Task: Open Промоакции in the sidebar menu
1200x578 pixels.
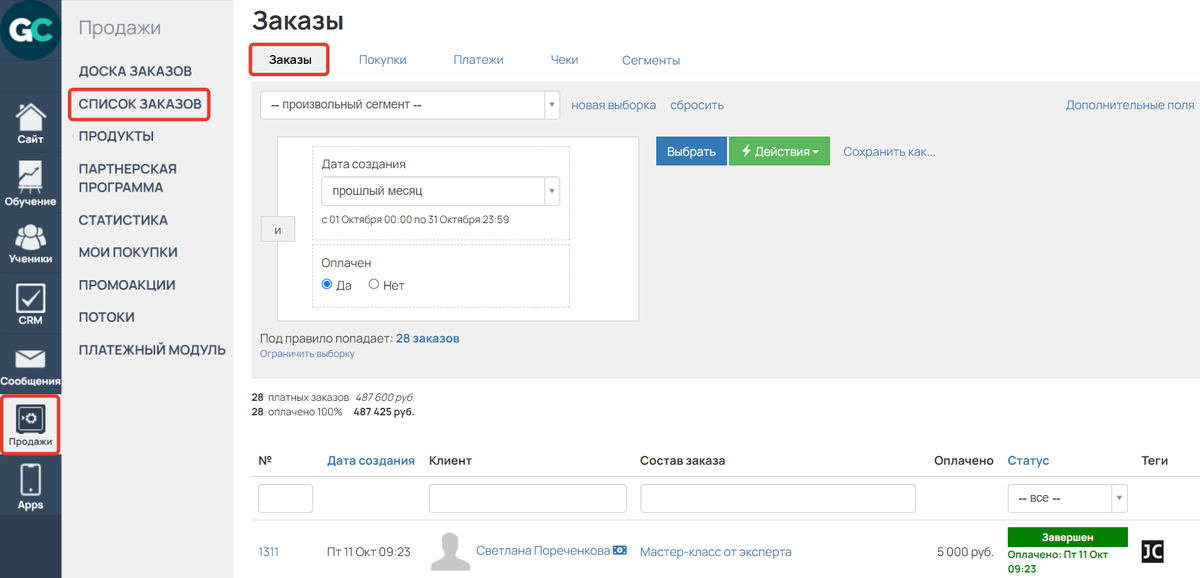Action: (127, 285)
